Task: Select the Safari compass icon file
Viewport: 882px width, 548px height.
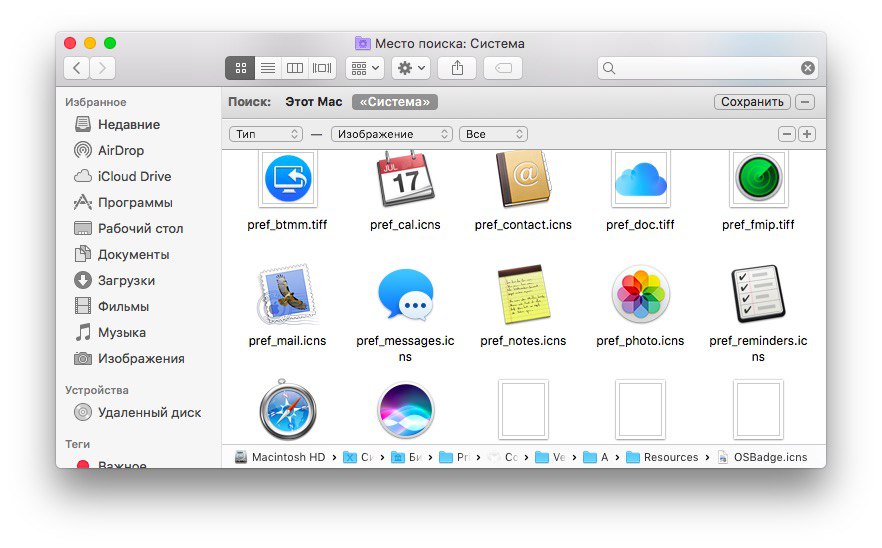Action: pos(287,410)
